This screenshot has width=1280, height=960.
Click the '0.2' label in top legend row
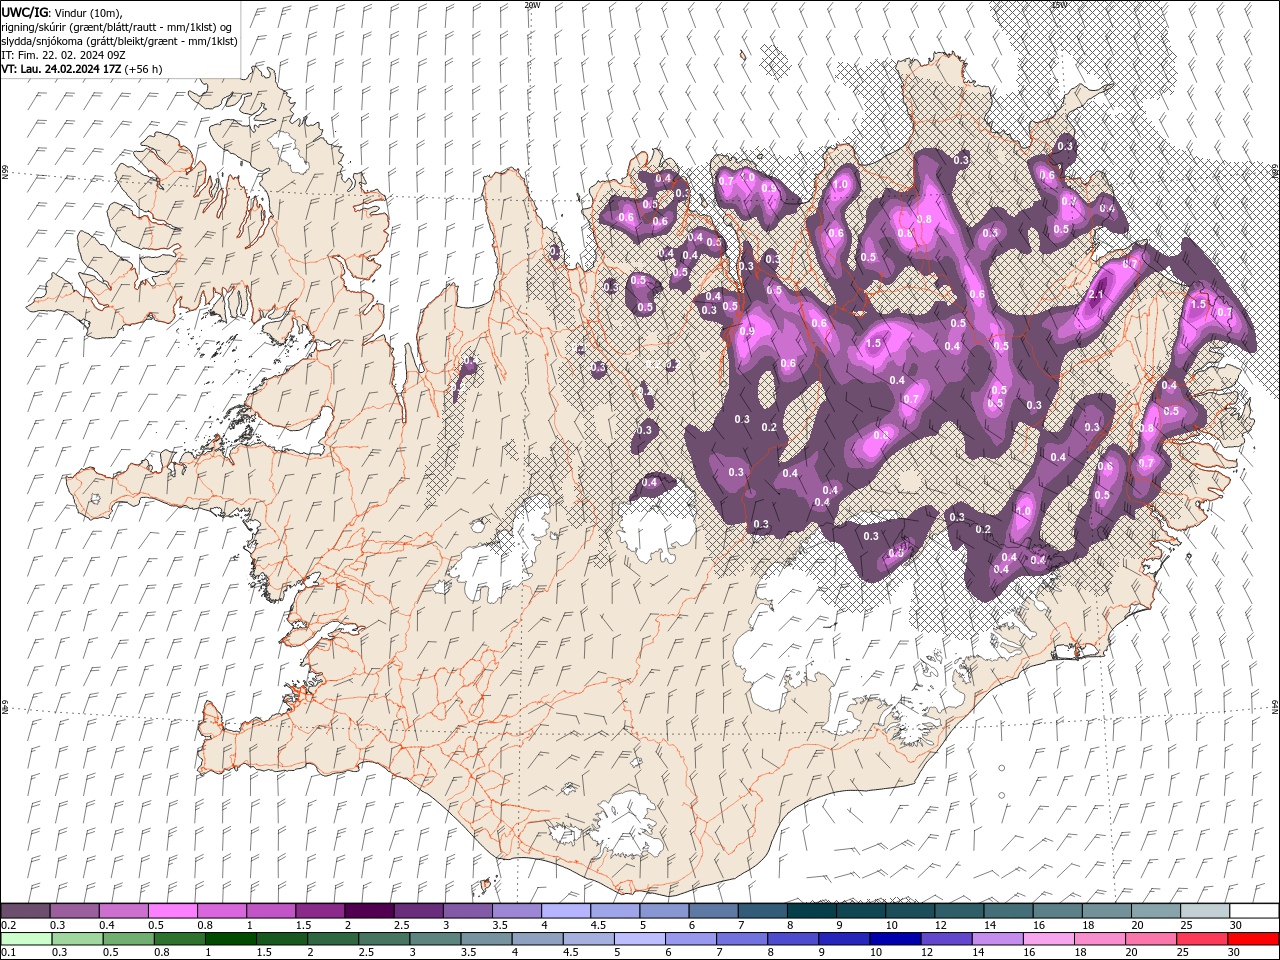point(9,926)
